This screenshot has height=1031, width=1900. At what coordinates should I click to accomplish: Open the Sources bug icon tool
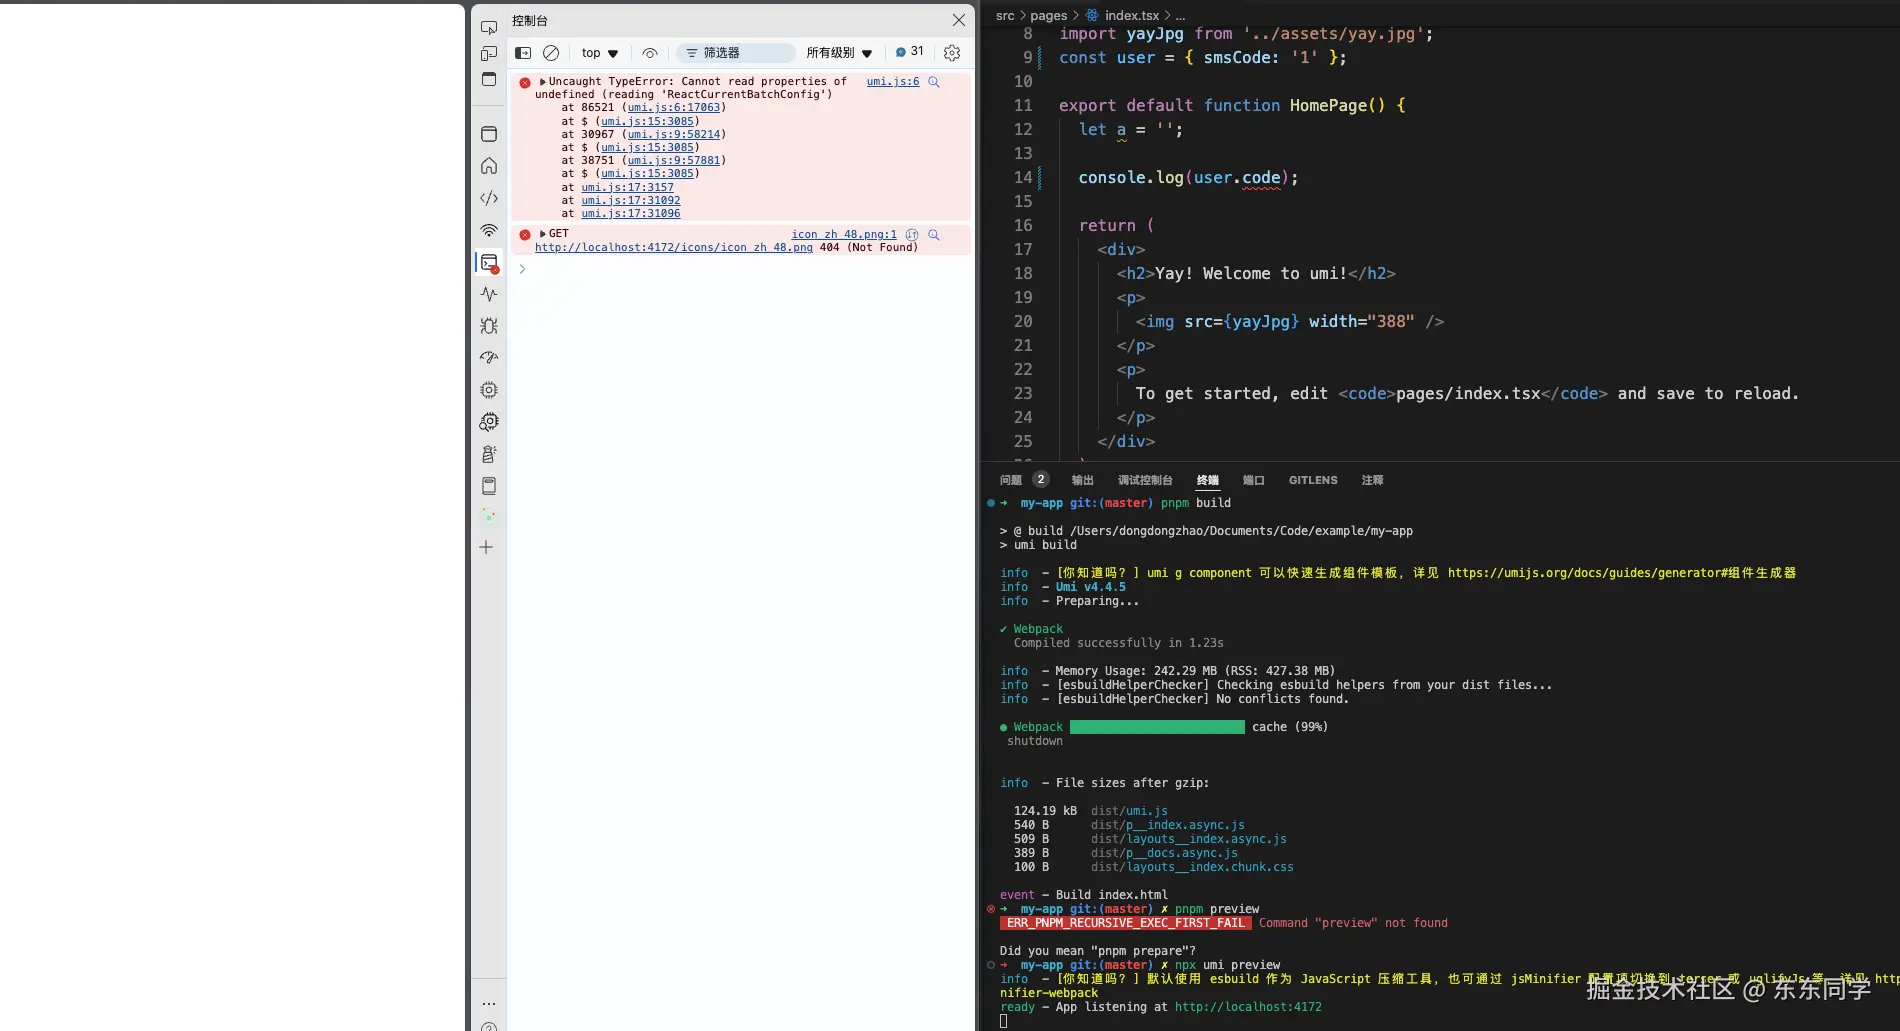tap(489, 326)
